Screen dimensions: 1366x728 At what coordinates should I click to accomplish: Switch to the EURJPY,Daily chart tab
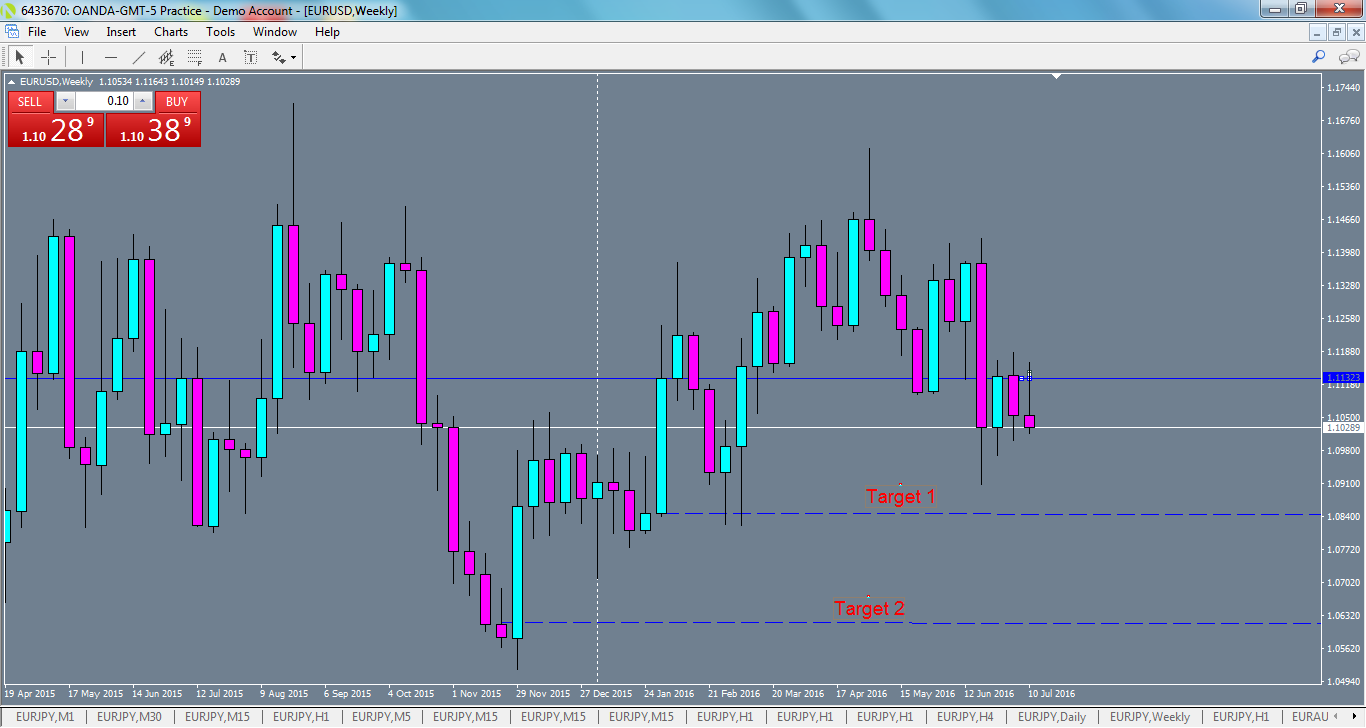point(1051,717)
